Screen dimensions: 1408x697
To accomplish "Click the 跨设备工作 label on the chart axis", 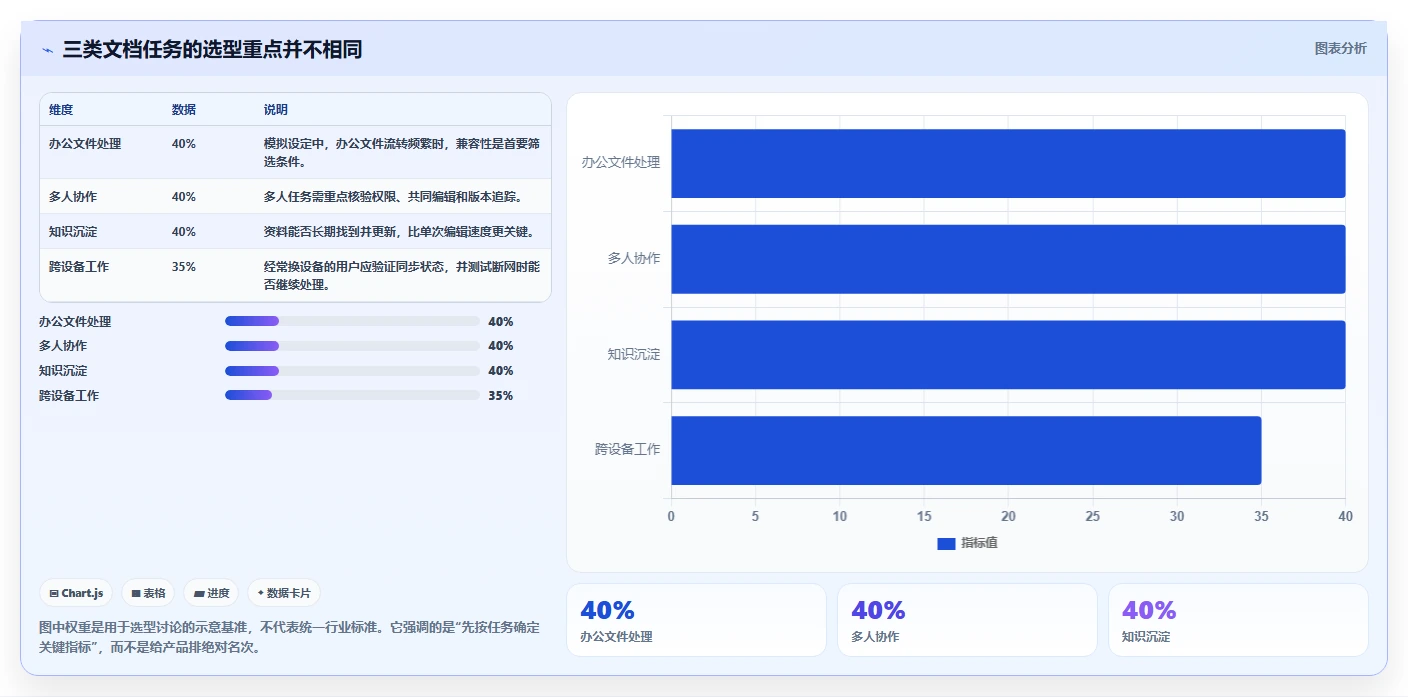I will click(x=628, y=450).
